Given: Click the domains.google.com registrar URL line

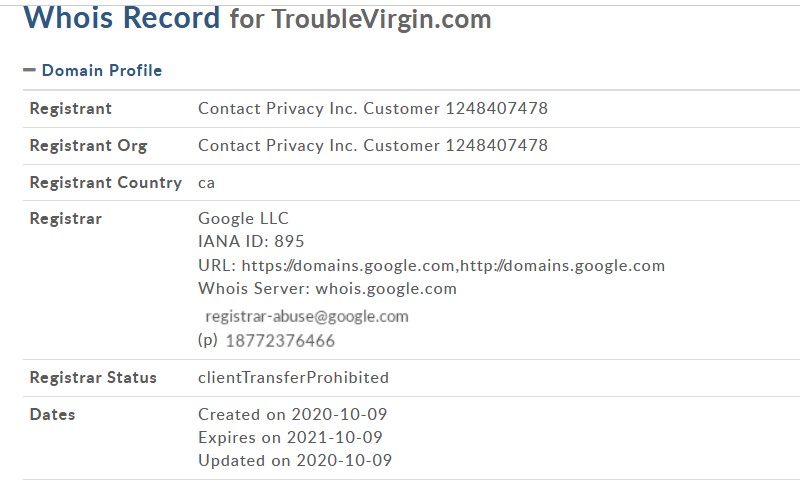Looking at the screenshot, I should pos(431,265).
